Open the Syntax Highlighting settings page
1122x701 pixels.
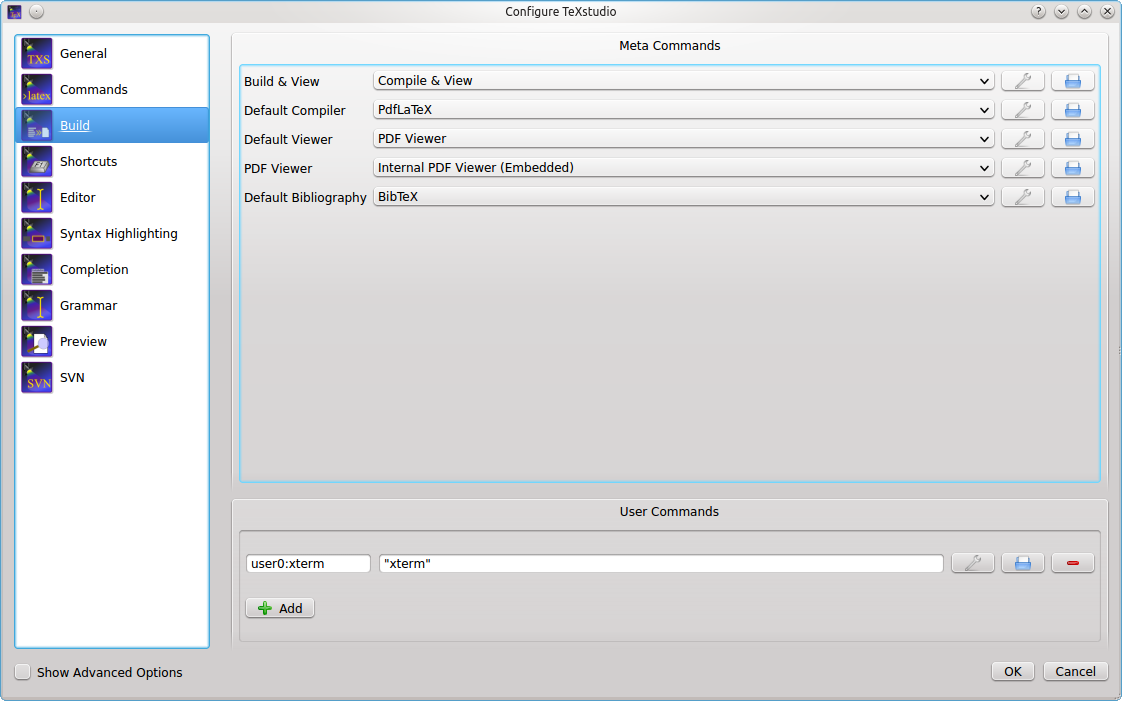tap(112, 233)
